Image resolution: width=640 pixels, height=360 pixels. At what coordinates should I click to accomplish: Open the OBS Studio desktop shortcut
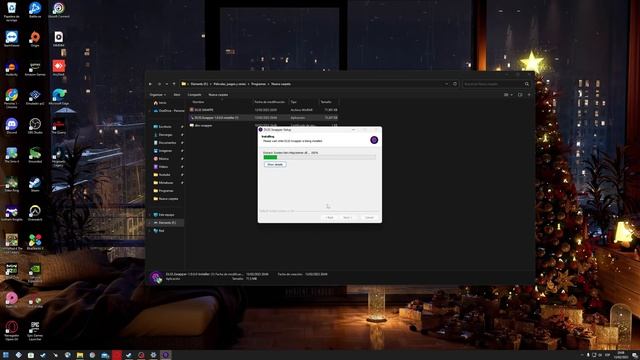[x=35, y=126]
